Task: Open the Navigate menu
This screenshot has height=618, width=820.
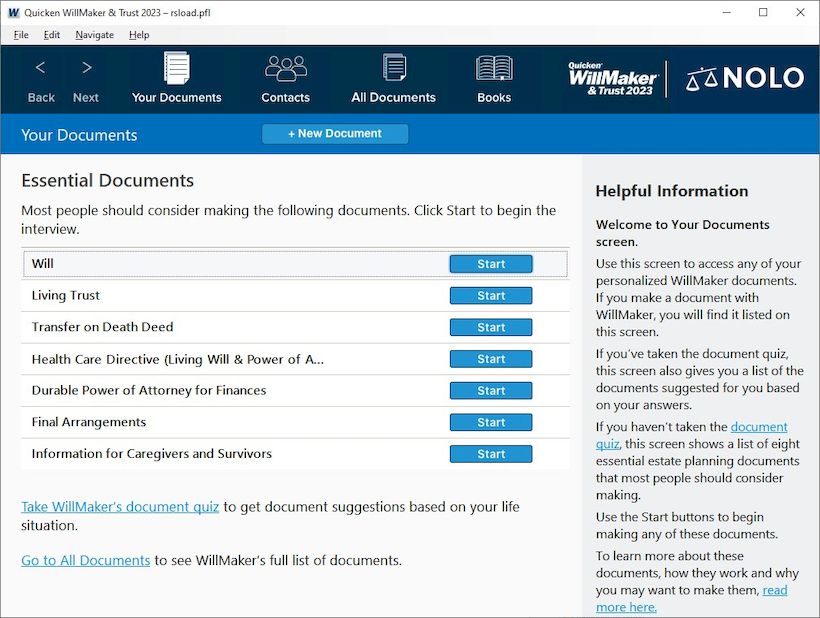Action: pyautogui.click(x=95, y=35)
